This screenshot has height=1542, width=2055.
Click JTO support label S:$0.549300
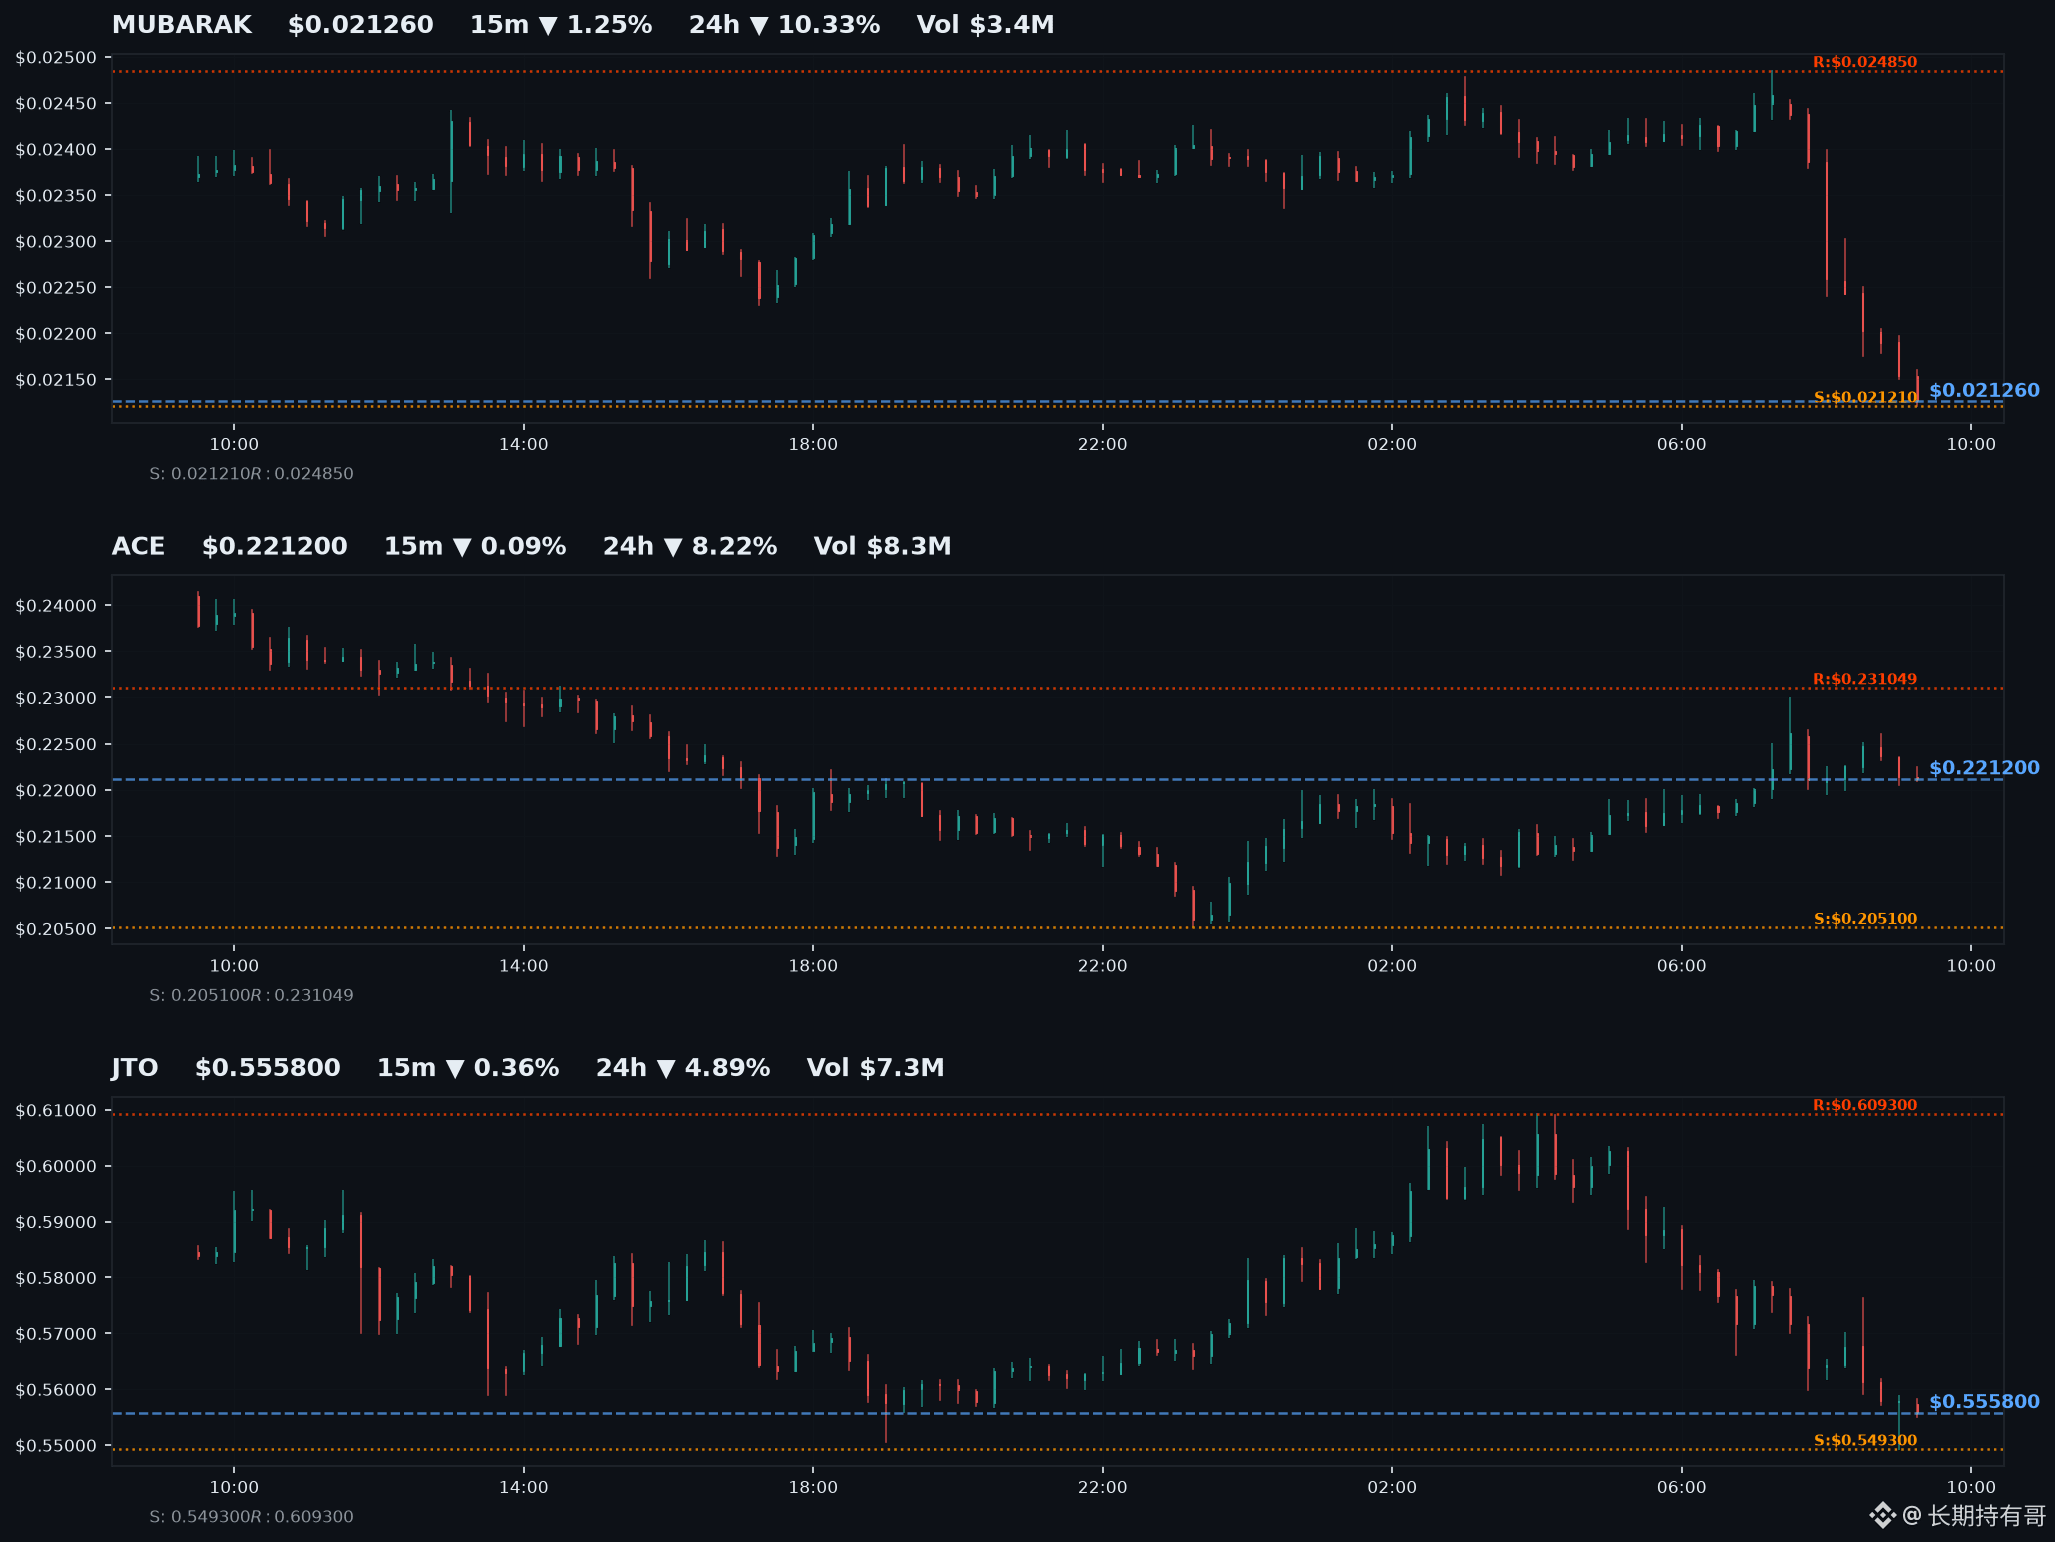[1865, 1441]
